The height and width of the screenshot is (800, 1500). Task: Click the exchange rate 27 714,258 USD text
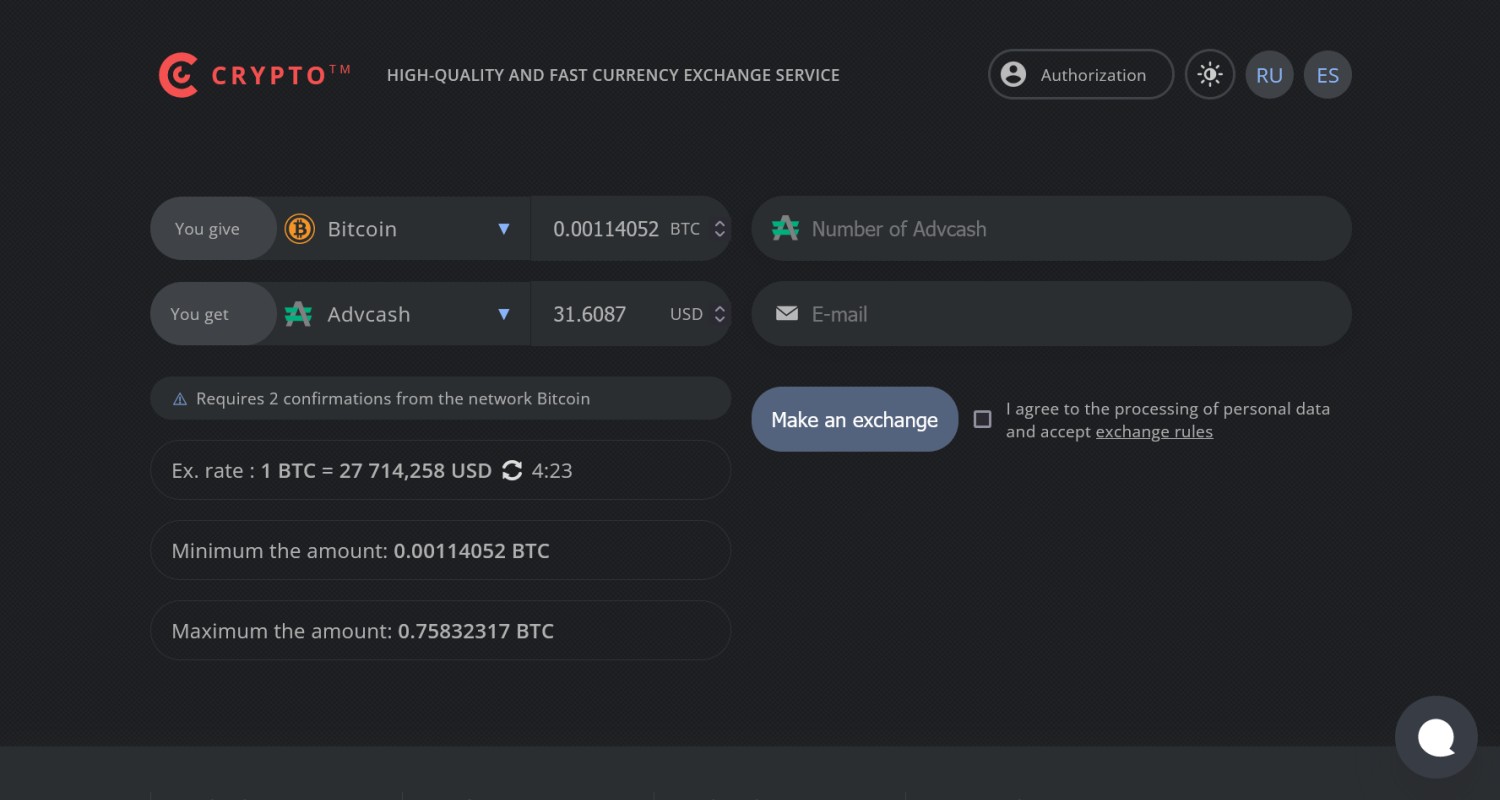coord(415,470)
